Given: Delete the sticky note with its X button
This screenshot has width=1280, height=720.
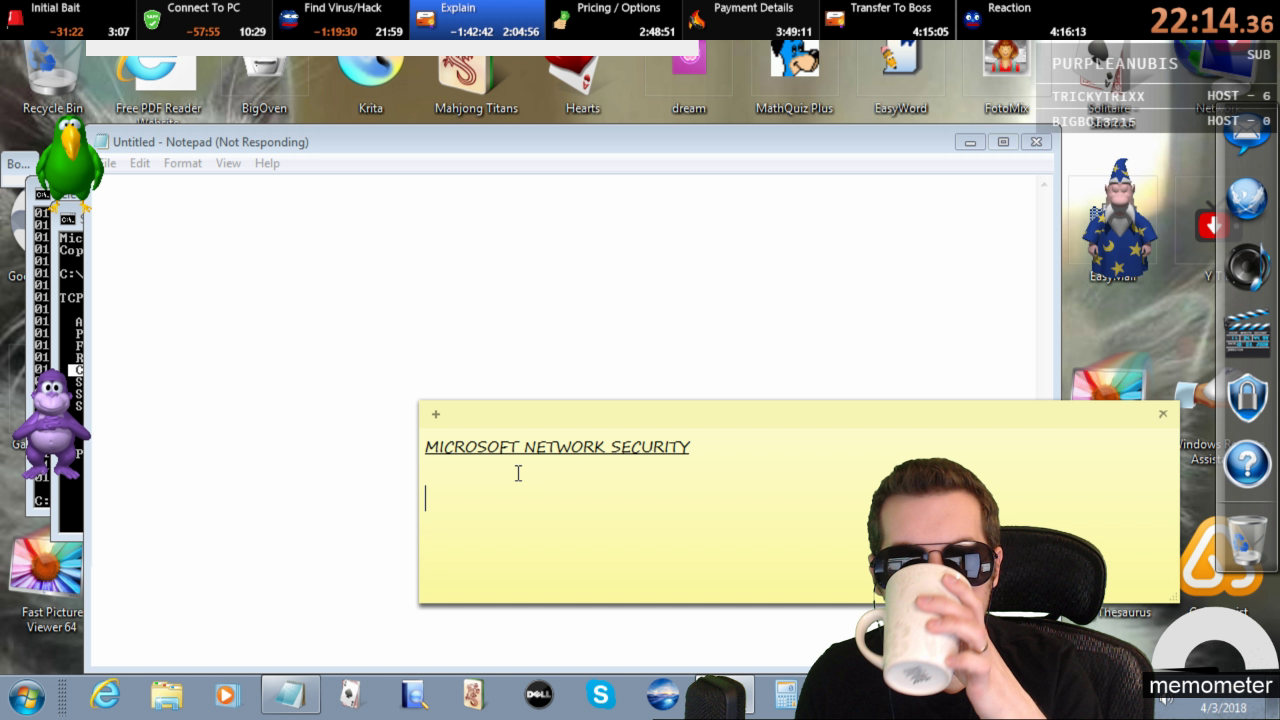Looking at the screenshot, I should click(1162, 414).
